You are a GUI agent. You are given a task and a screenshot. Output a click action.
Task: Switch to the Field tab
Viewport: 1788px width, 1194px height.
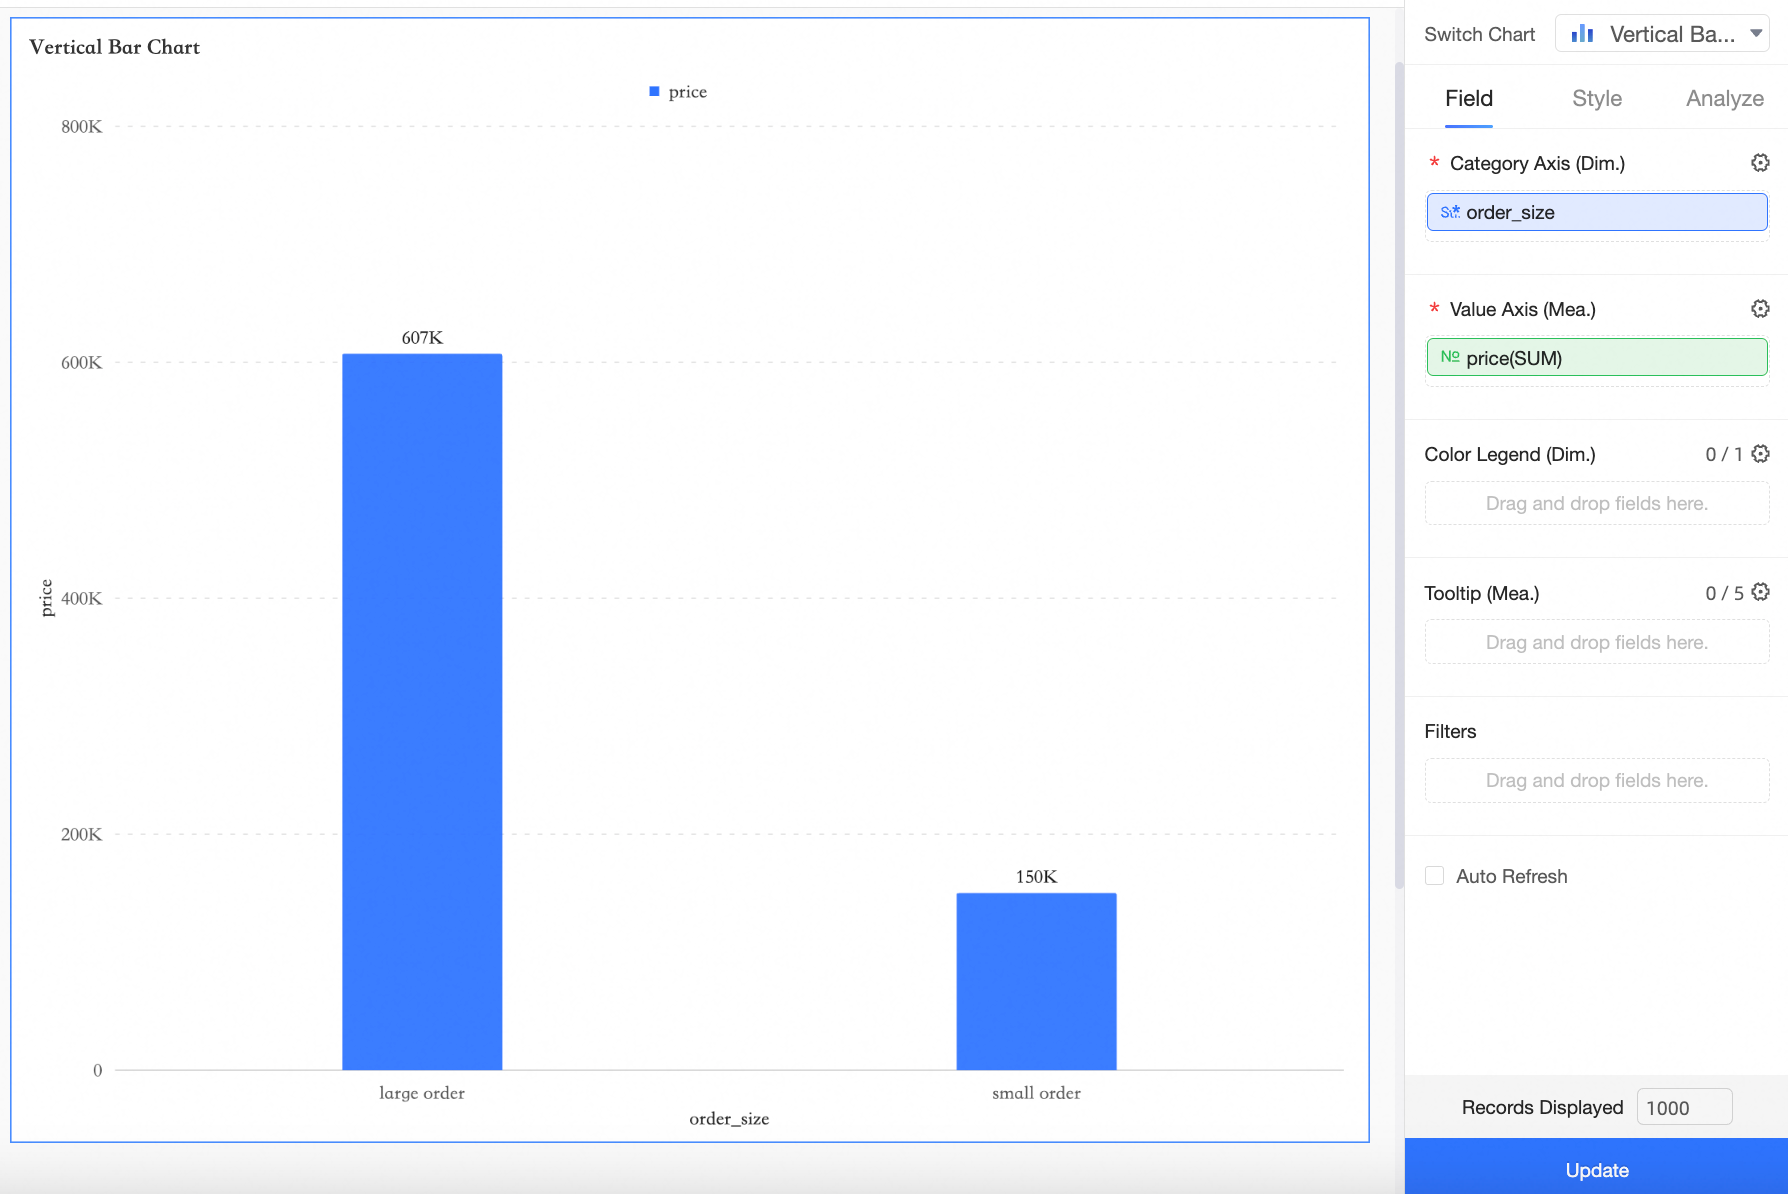[1468, 98]
